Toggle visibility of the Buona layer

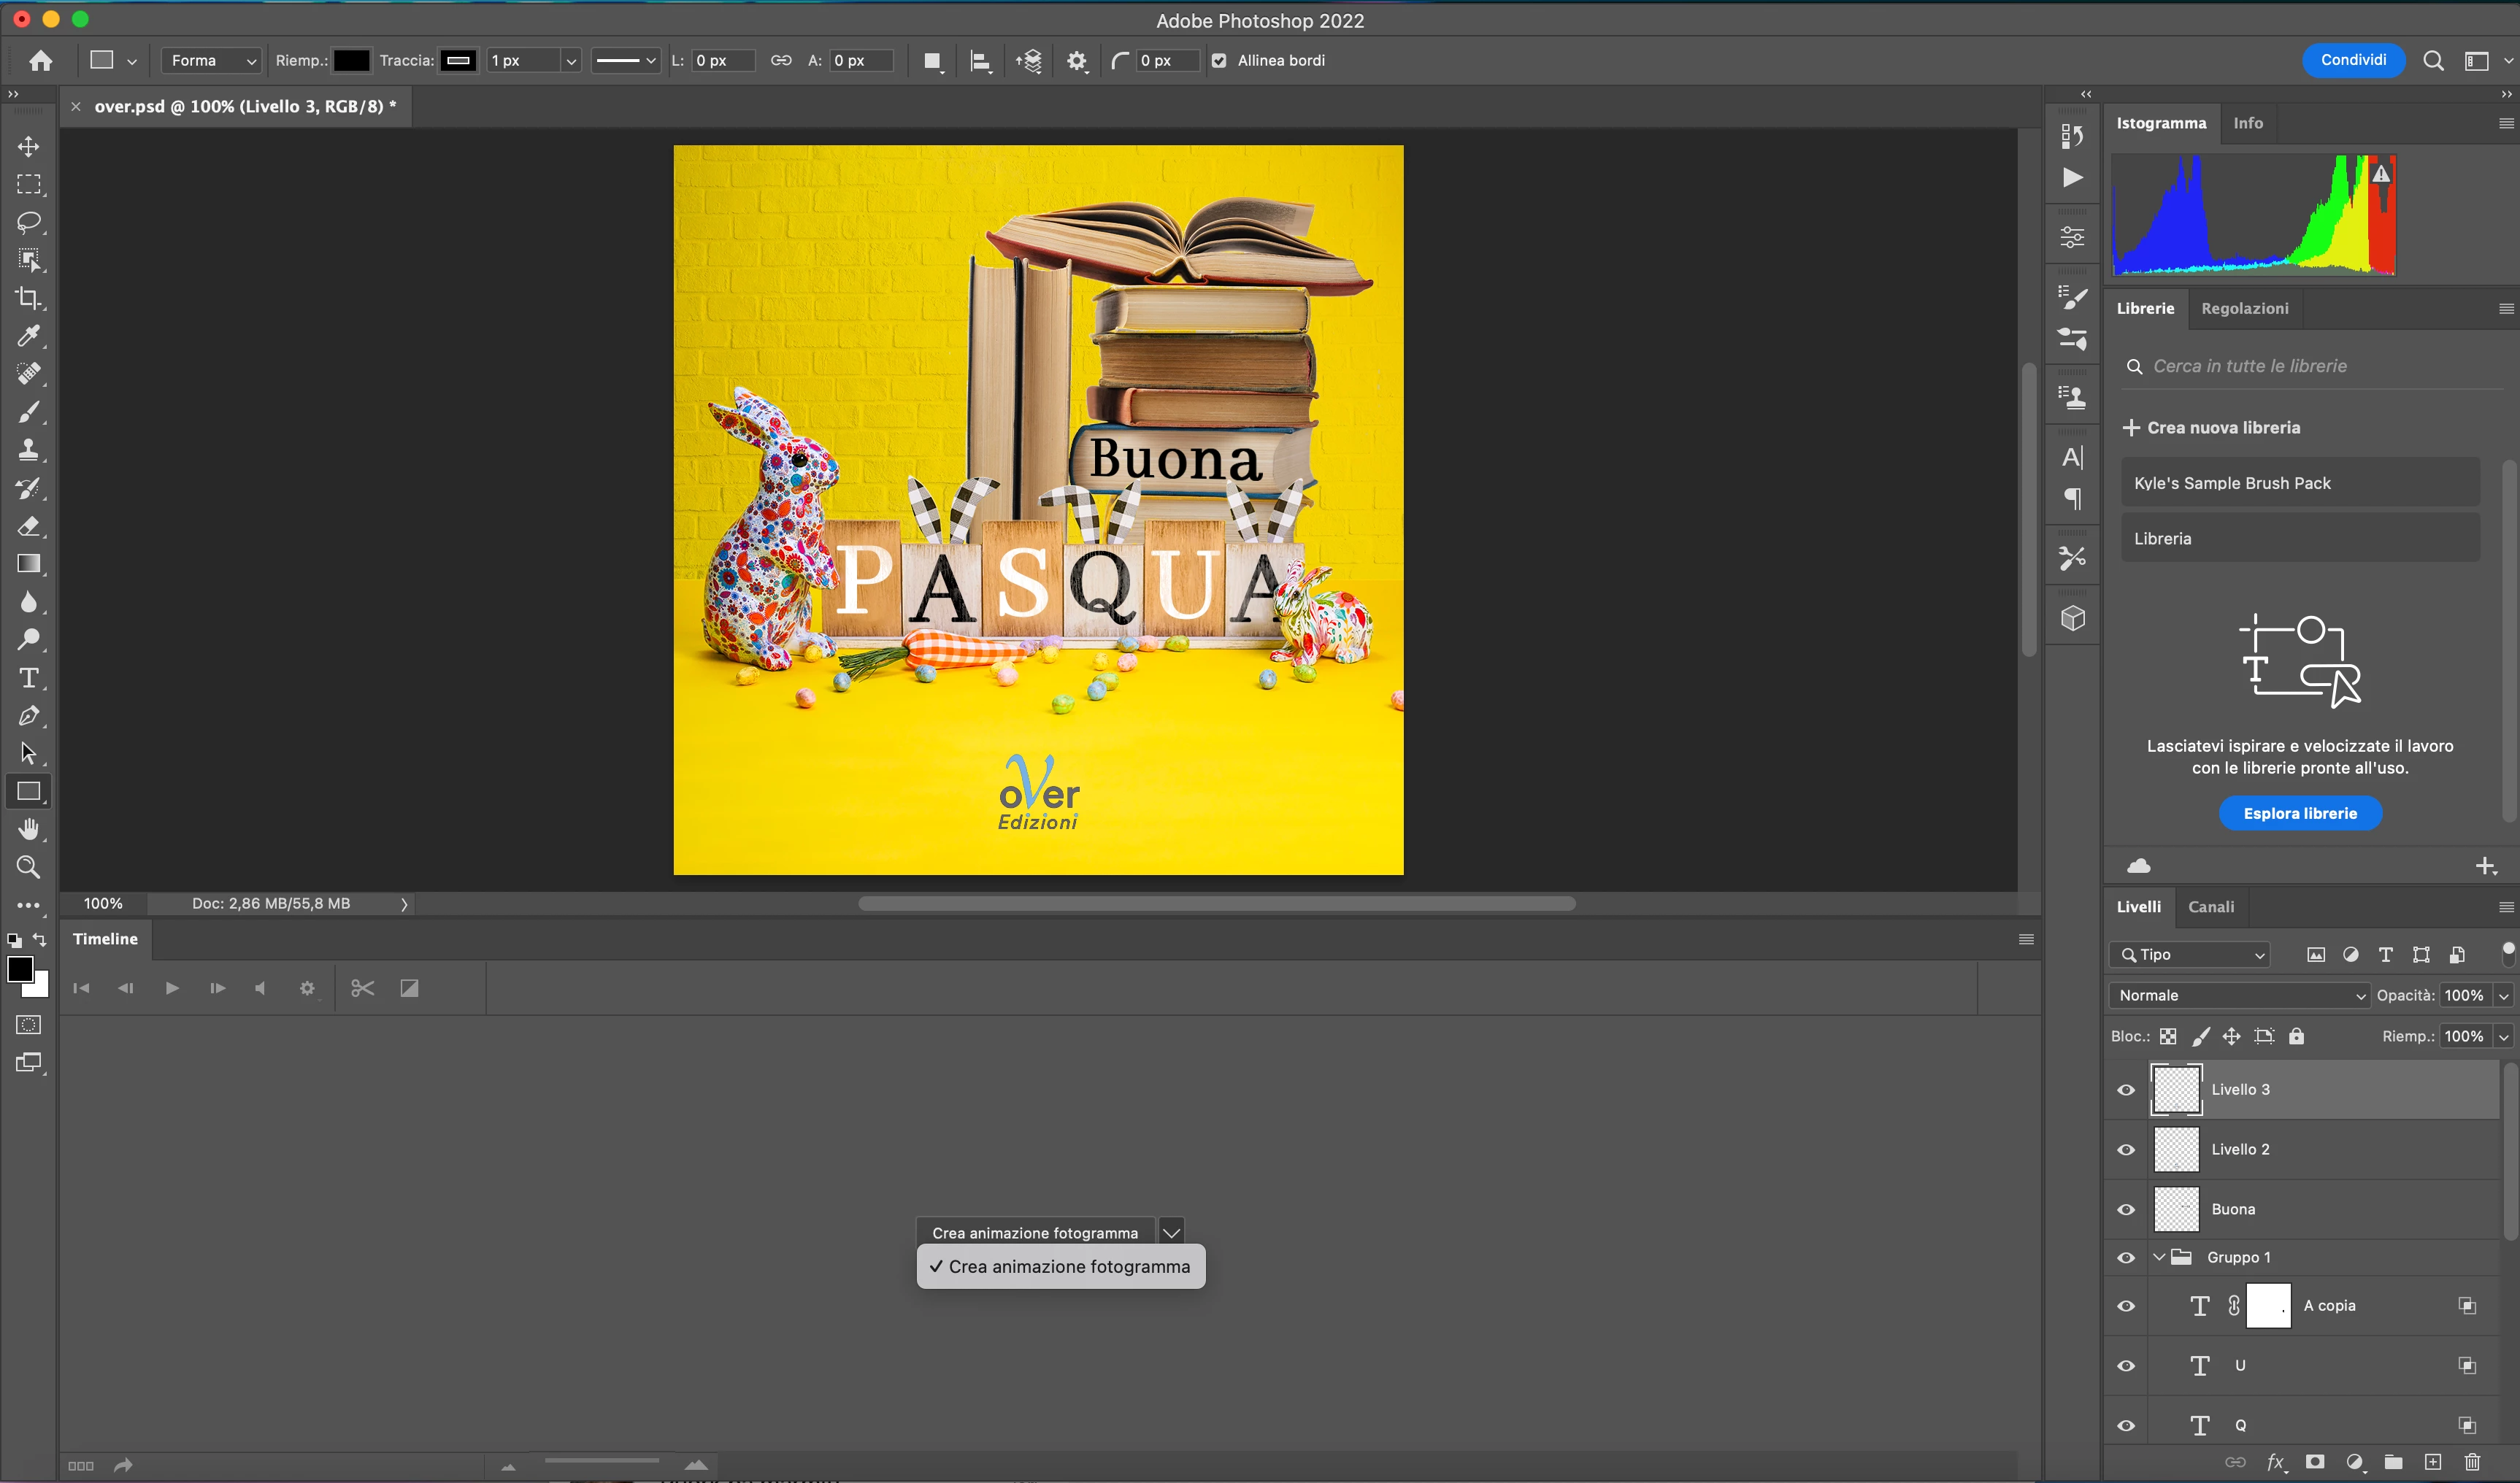tap(2126, 1210)
